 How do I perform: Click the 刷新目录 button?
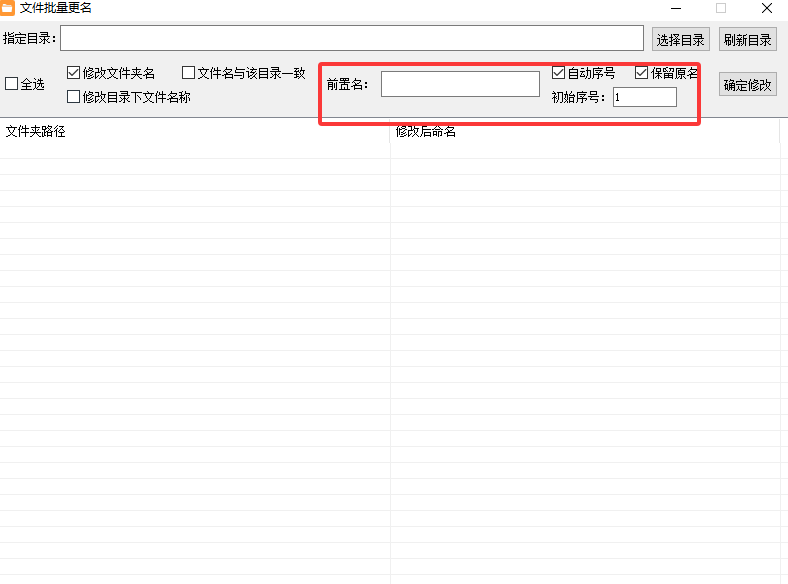748,39
